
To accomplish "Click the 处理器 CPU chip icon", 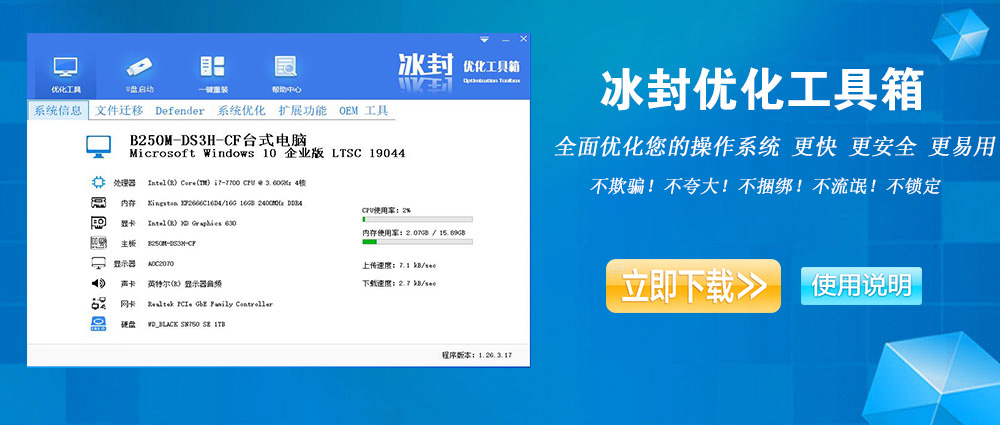I will click(x=99, y=183).
